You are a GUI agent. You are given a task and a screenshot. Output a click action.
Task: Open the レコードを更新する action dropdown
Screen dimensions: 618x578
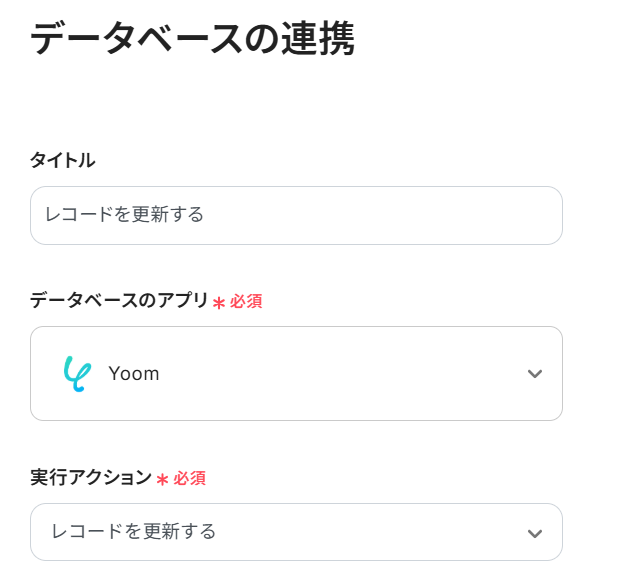pos(296,531)
